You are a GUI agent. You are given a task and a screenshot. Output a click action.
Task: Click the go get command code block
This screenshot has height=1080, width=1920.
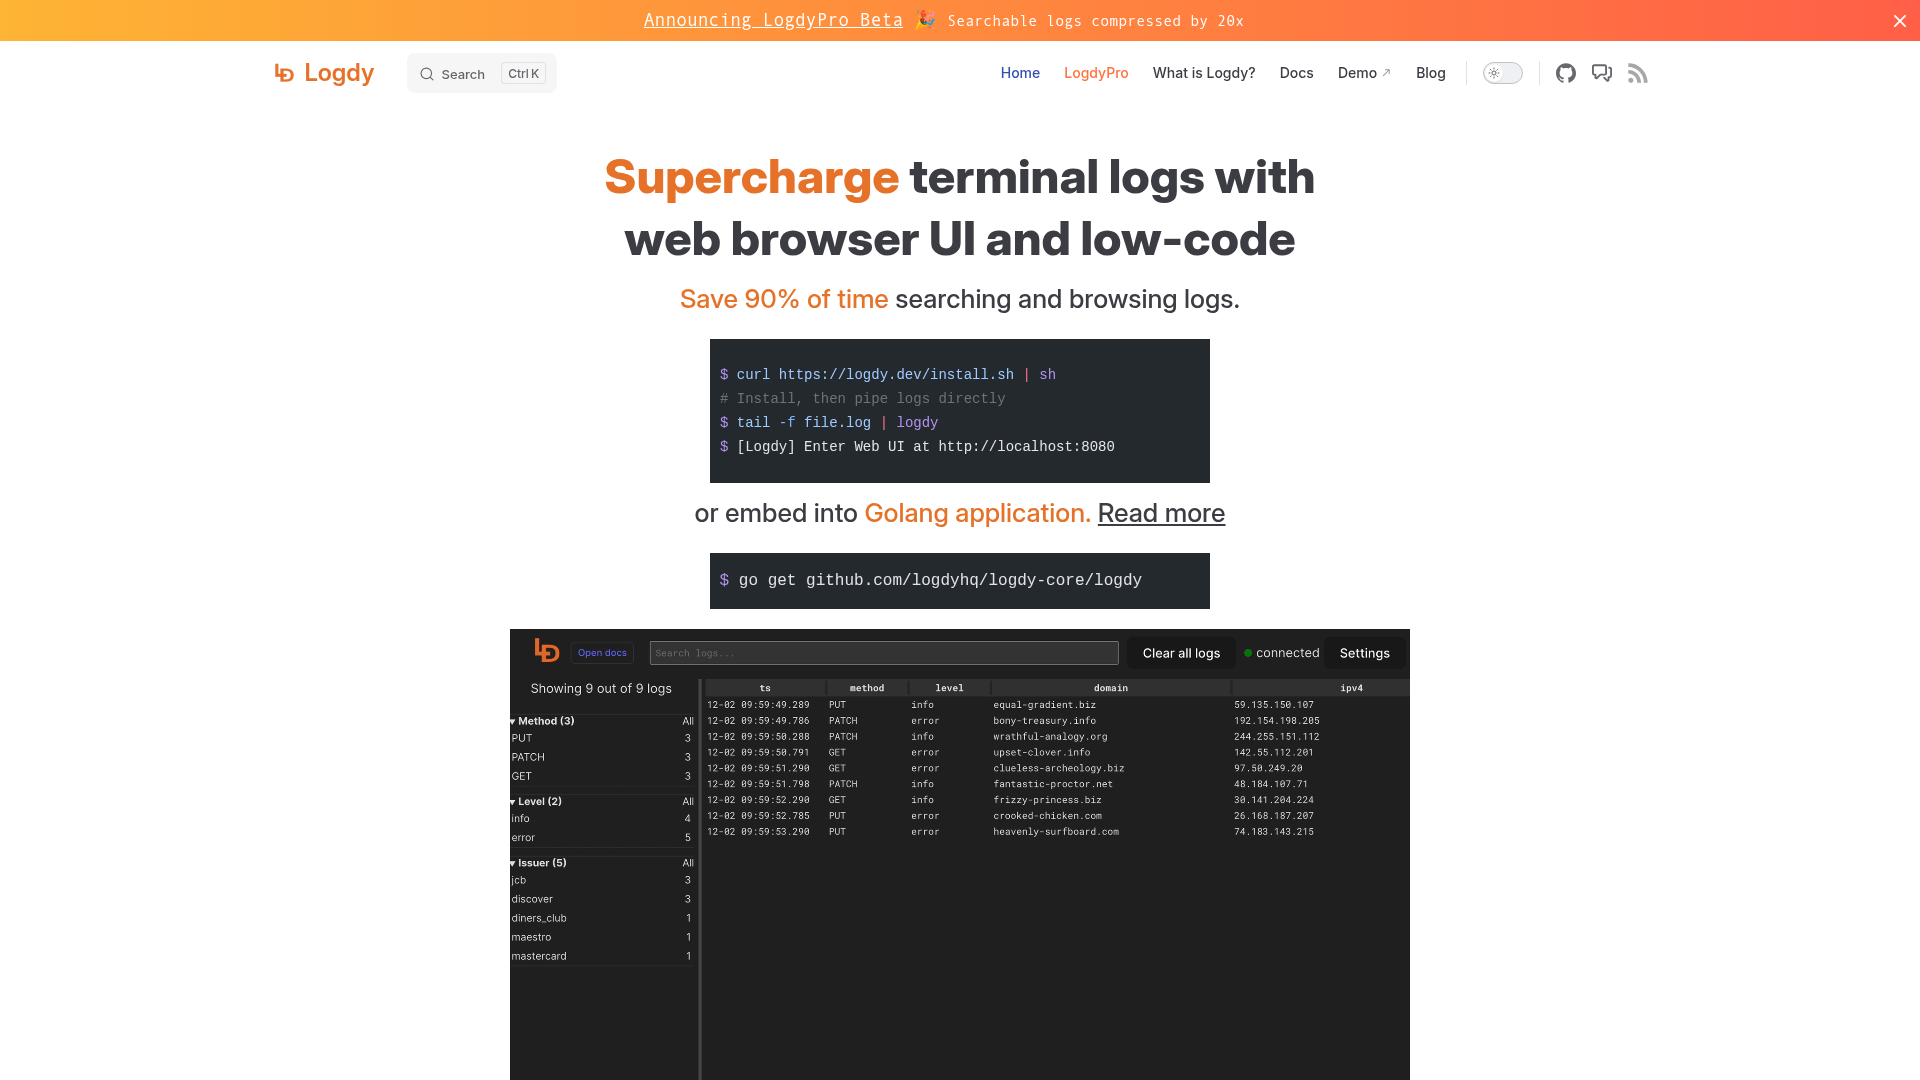pyautogui.click(x=960, y=581)
